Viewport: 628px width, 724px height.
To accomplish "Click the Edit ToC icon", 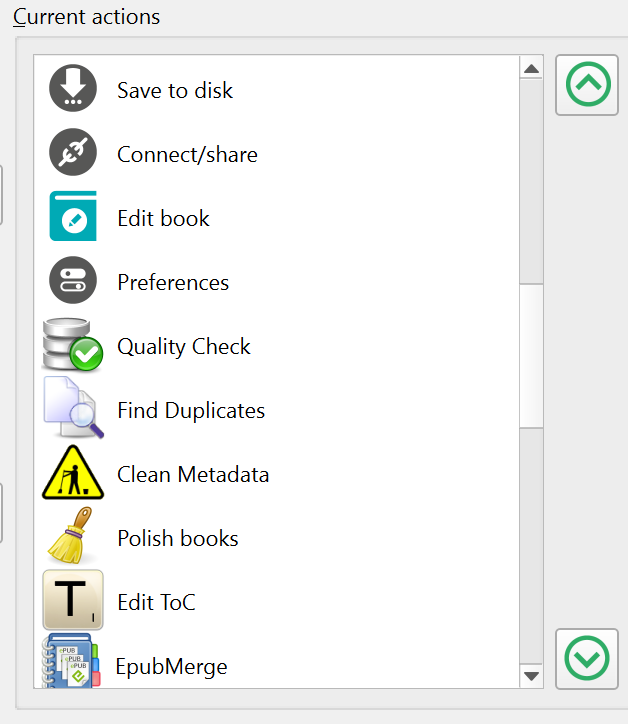I will tap(73, 602).
